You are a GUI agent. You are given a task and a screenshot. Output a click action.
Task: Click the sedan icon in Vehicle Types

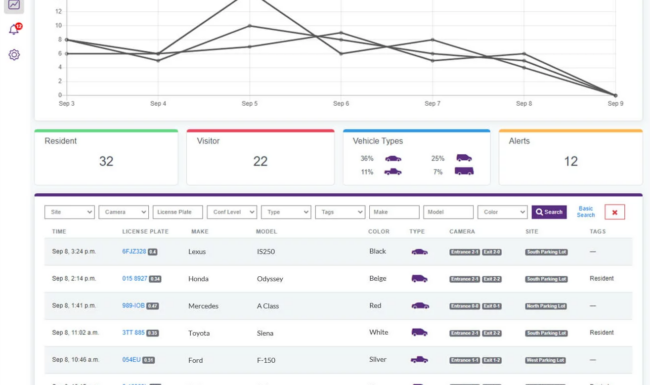(393, 158)
